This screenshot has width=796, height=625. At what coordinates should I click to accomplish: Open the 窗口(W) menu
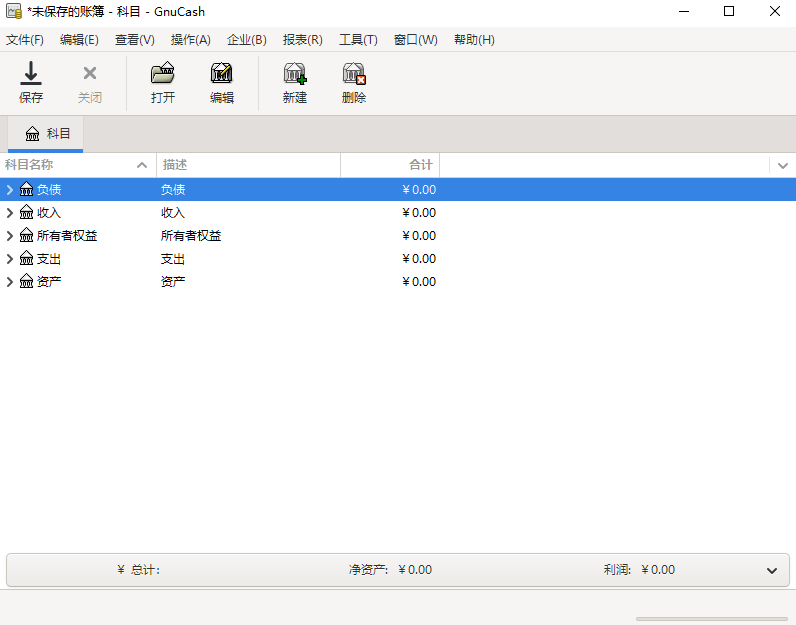click(x=416, y=40)
